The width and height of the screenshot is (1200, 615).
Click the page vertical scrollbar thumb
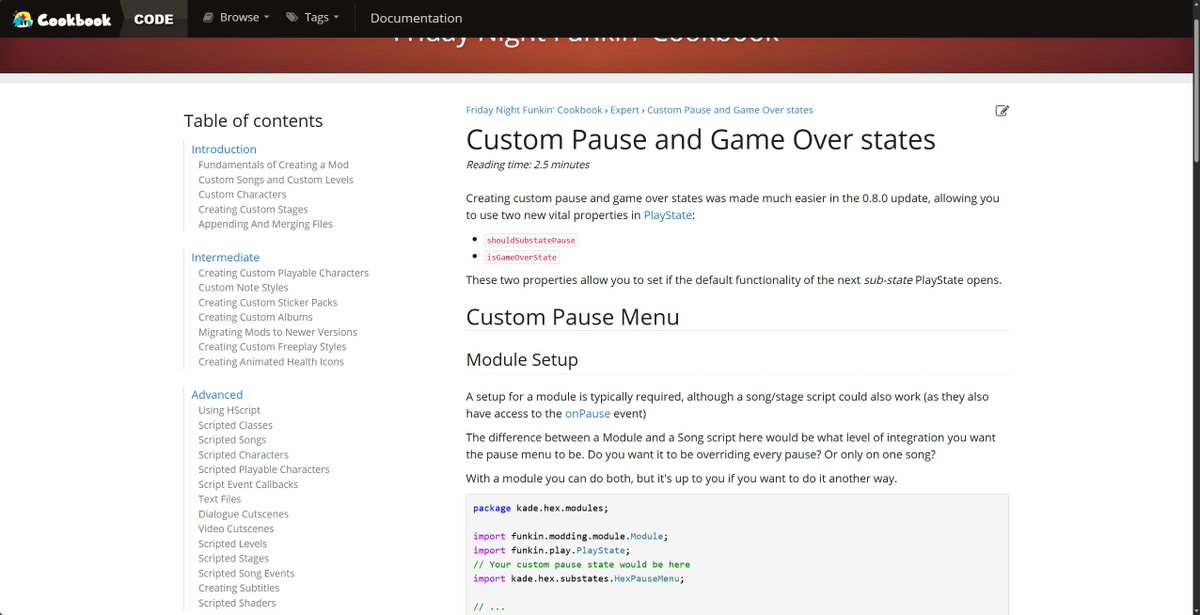tap(1194, 88)
